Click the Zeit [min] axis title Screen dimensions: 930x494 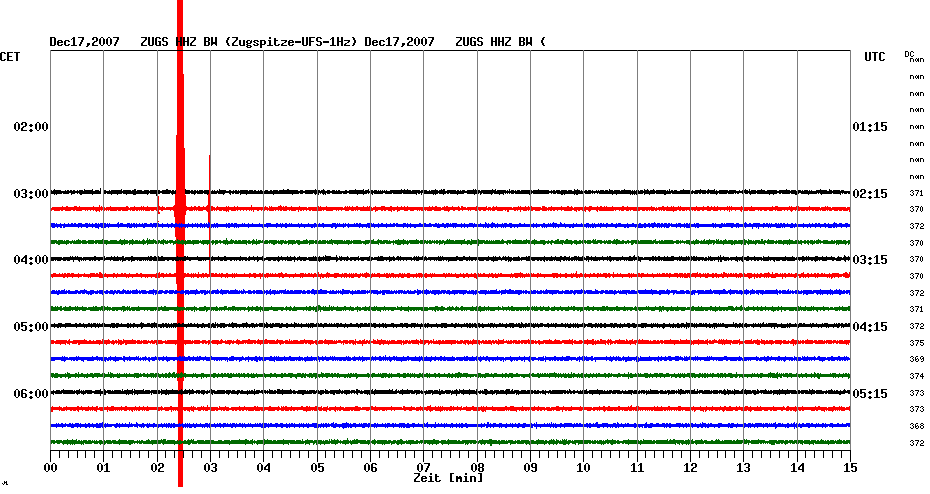448,478
